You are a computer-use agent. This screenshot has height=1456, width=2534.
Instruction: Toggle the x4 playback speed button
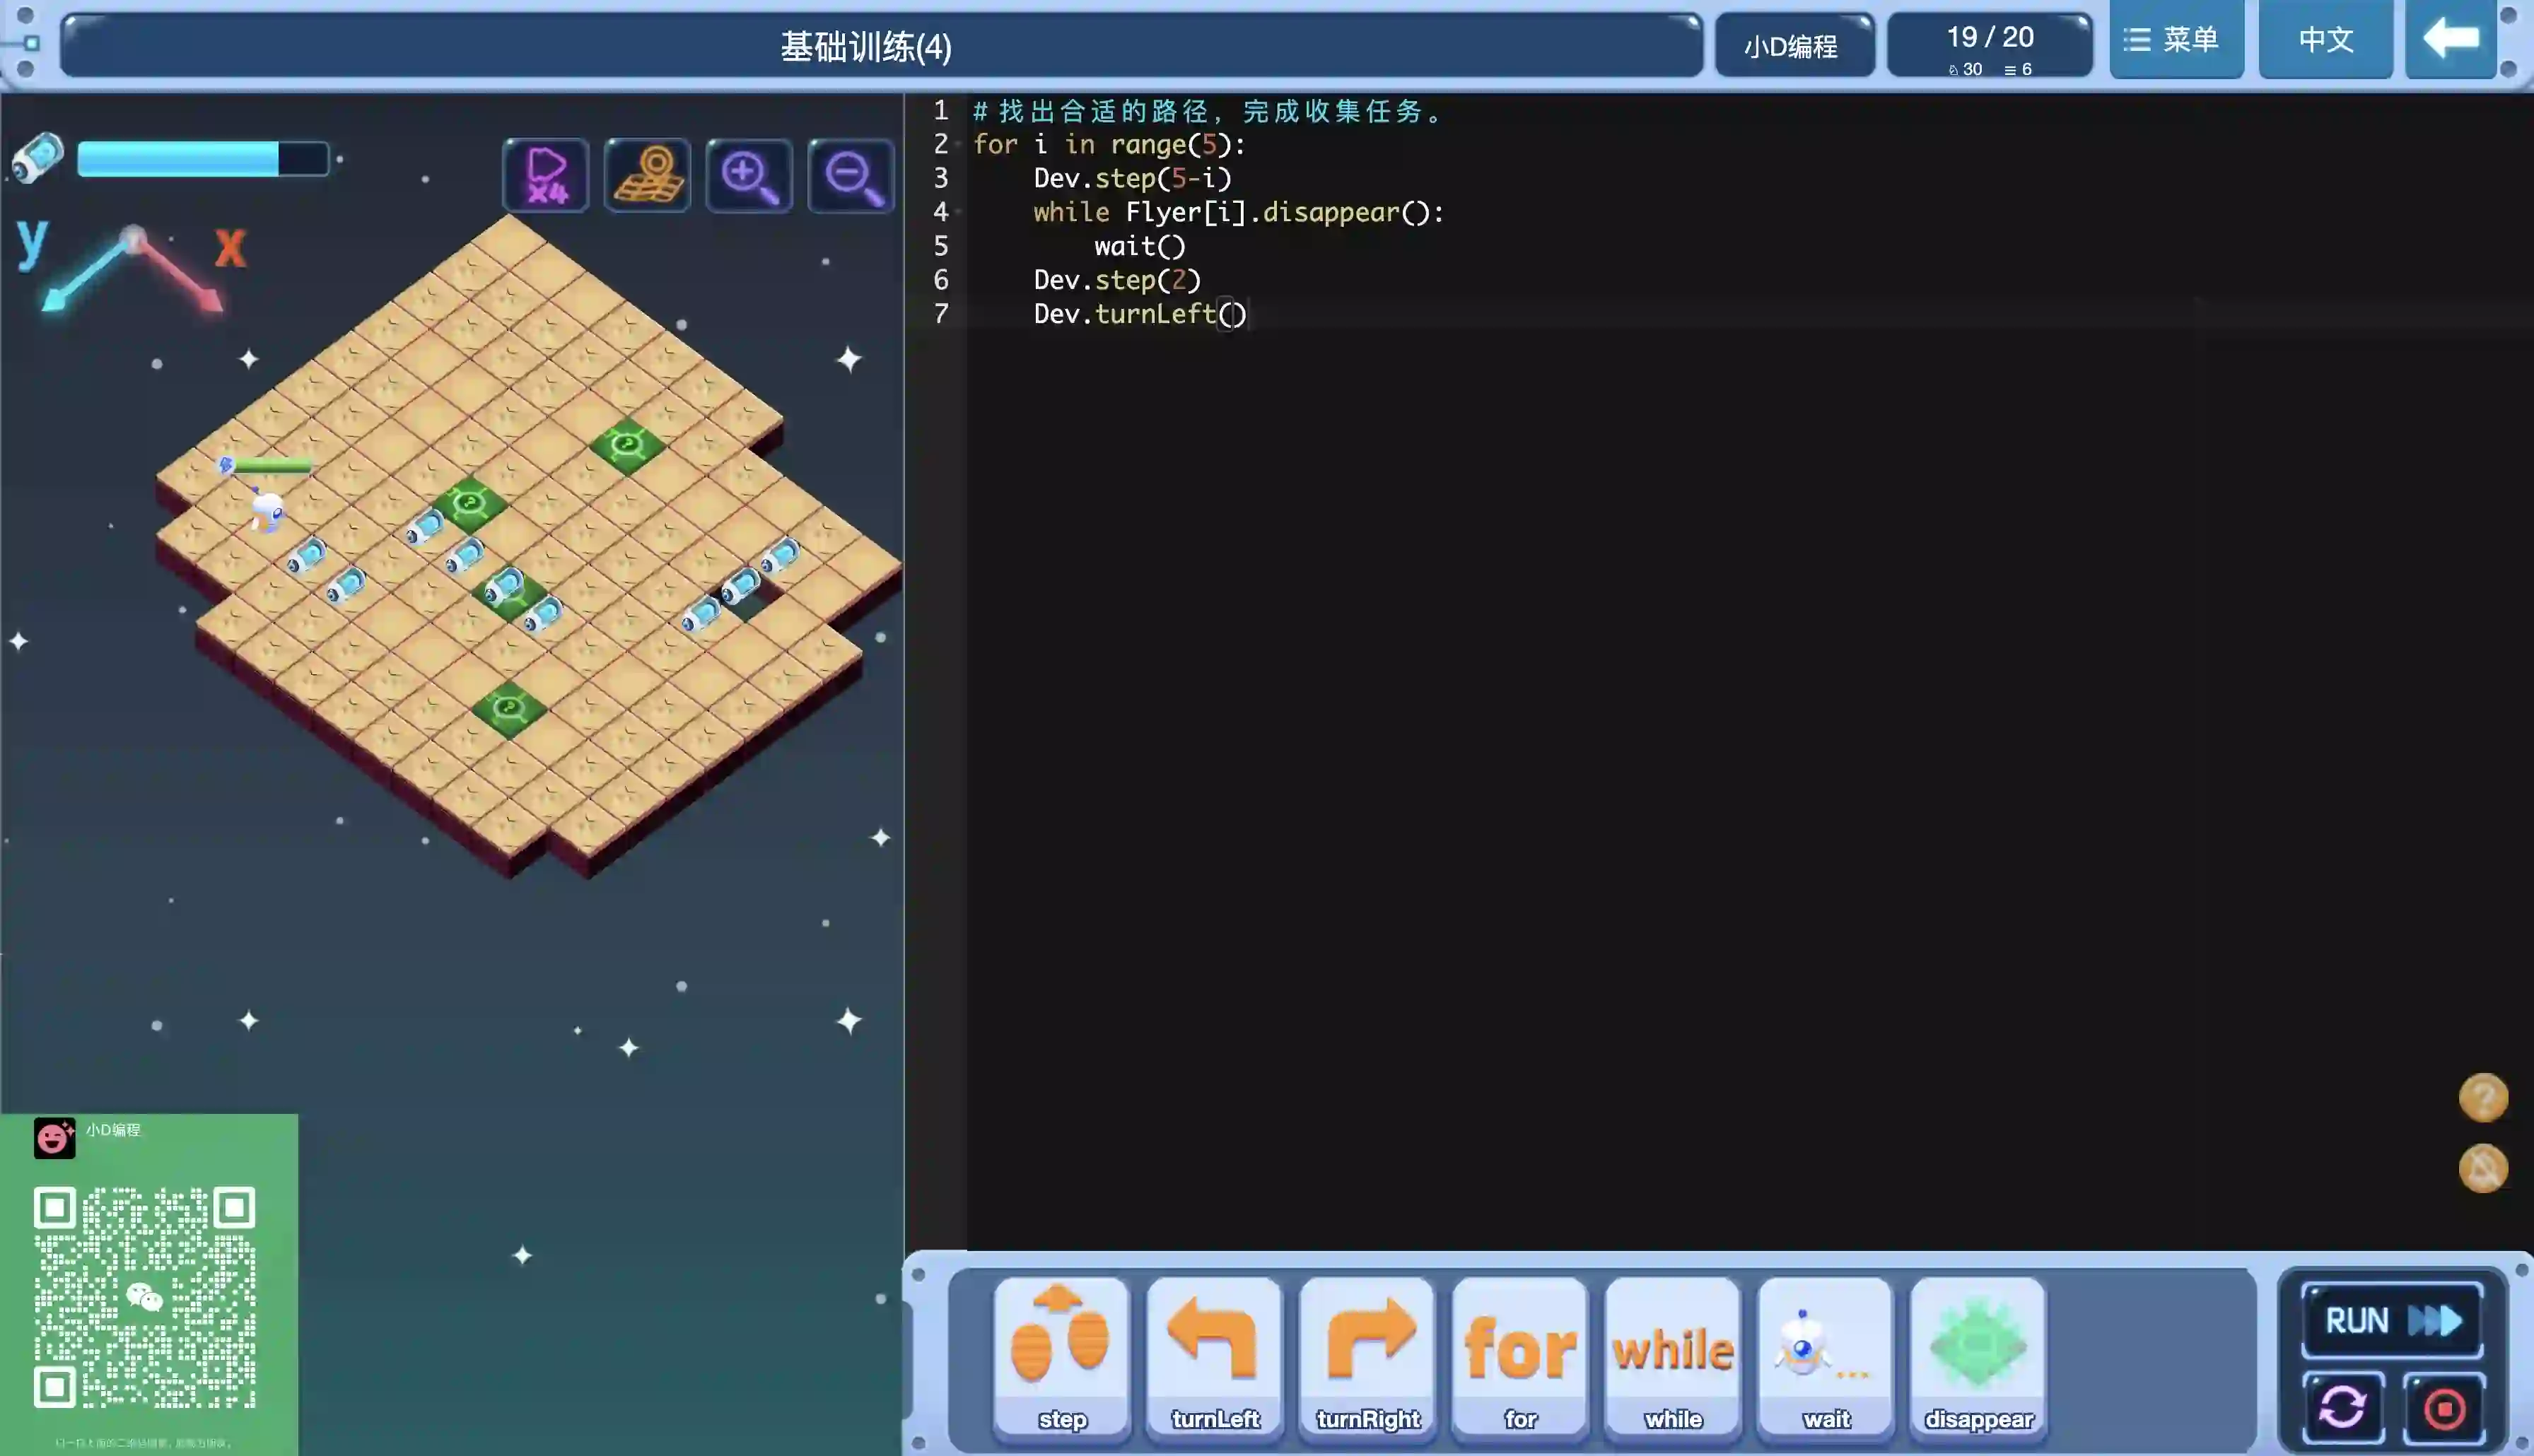pos(546,176)
